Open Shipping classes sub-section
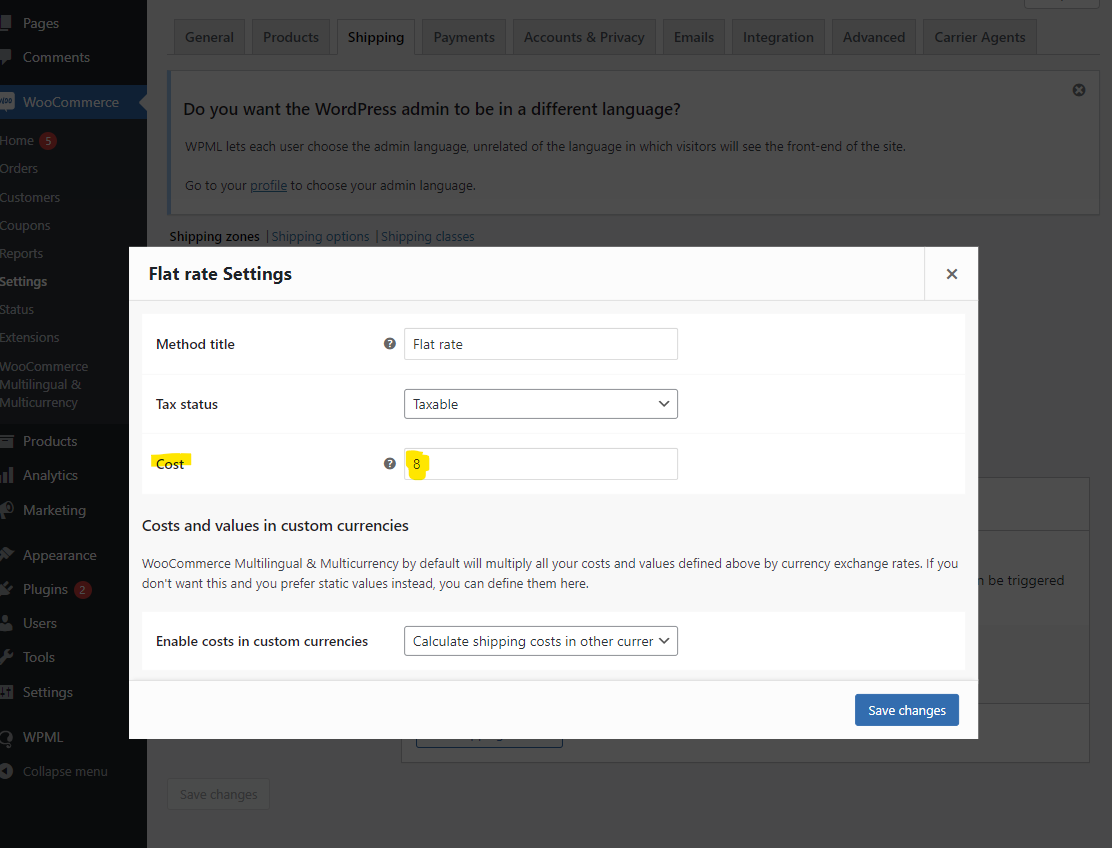This screenshot has height=848, width=1112. click(428, 236)
